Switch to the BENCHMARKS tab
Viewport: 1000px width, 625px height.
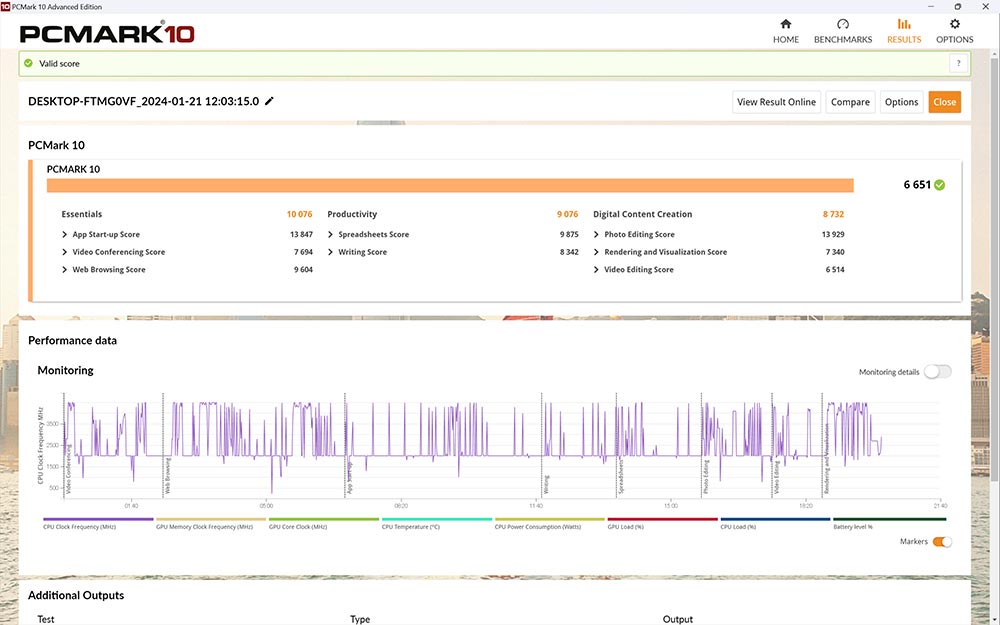point(842,31)
